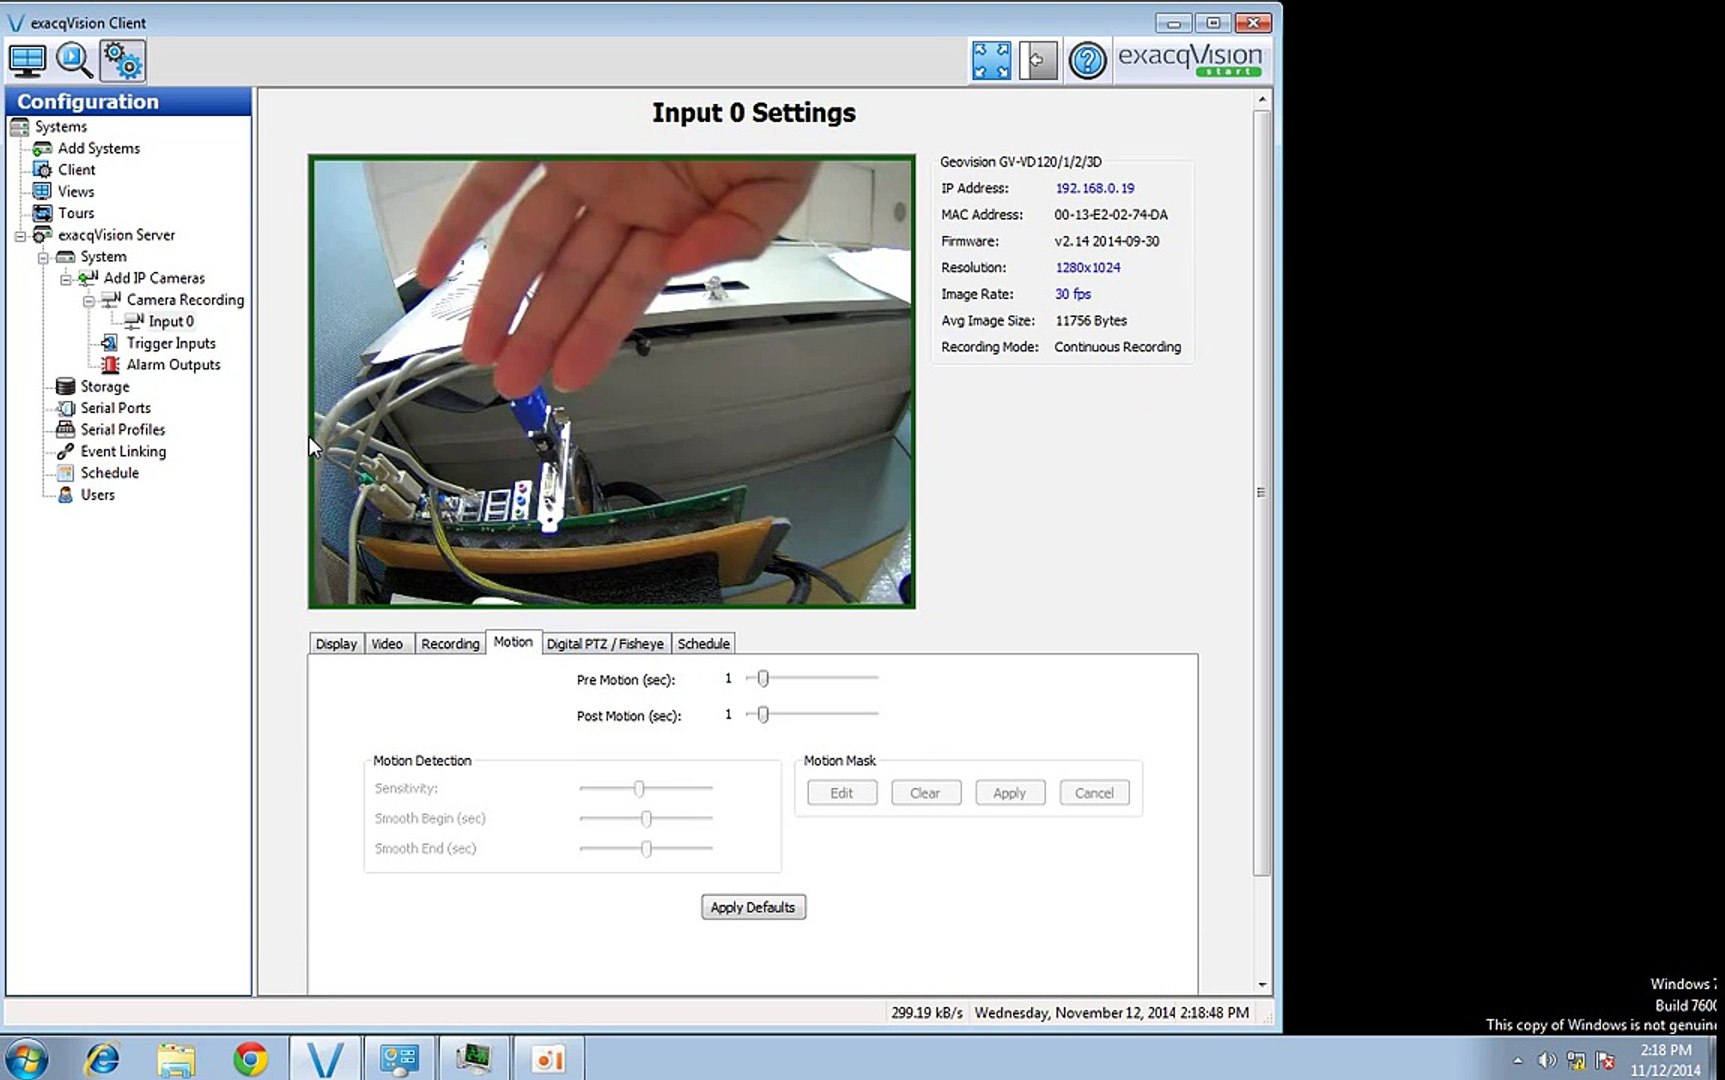Launch Google Chrome from taskbar
1725x1080 pixels.
point(250,1059)
